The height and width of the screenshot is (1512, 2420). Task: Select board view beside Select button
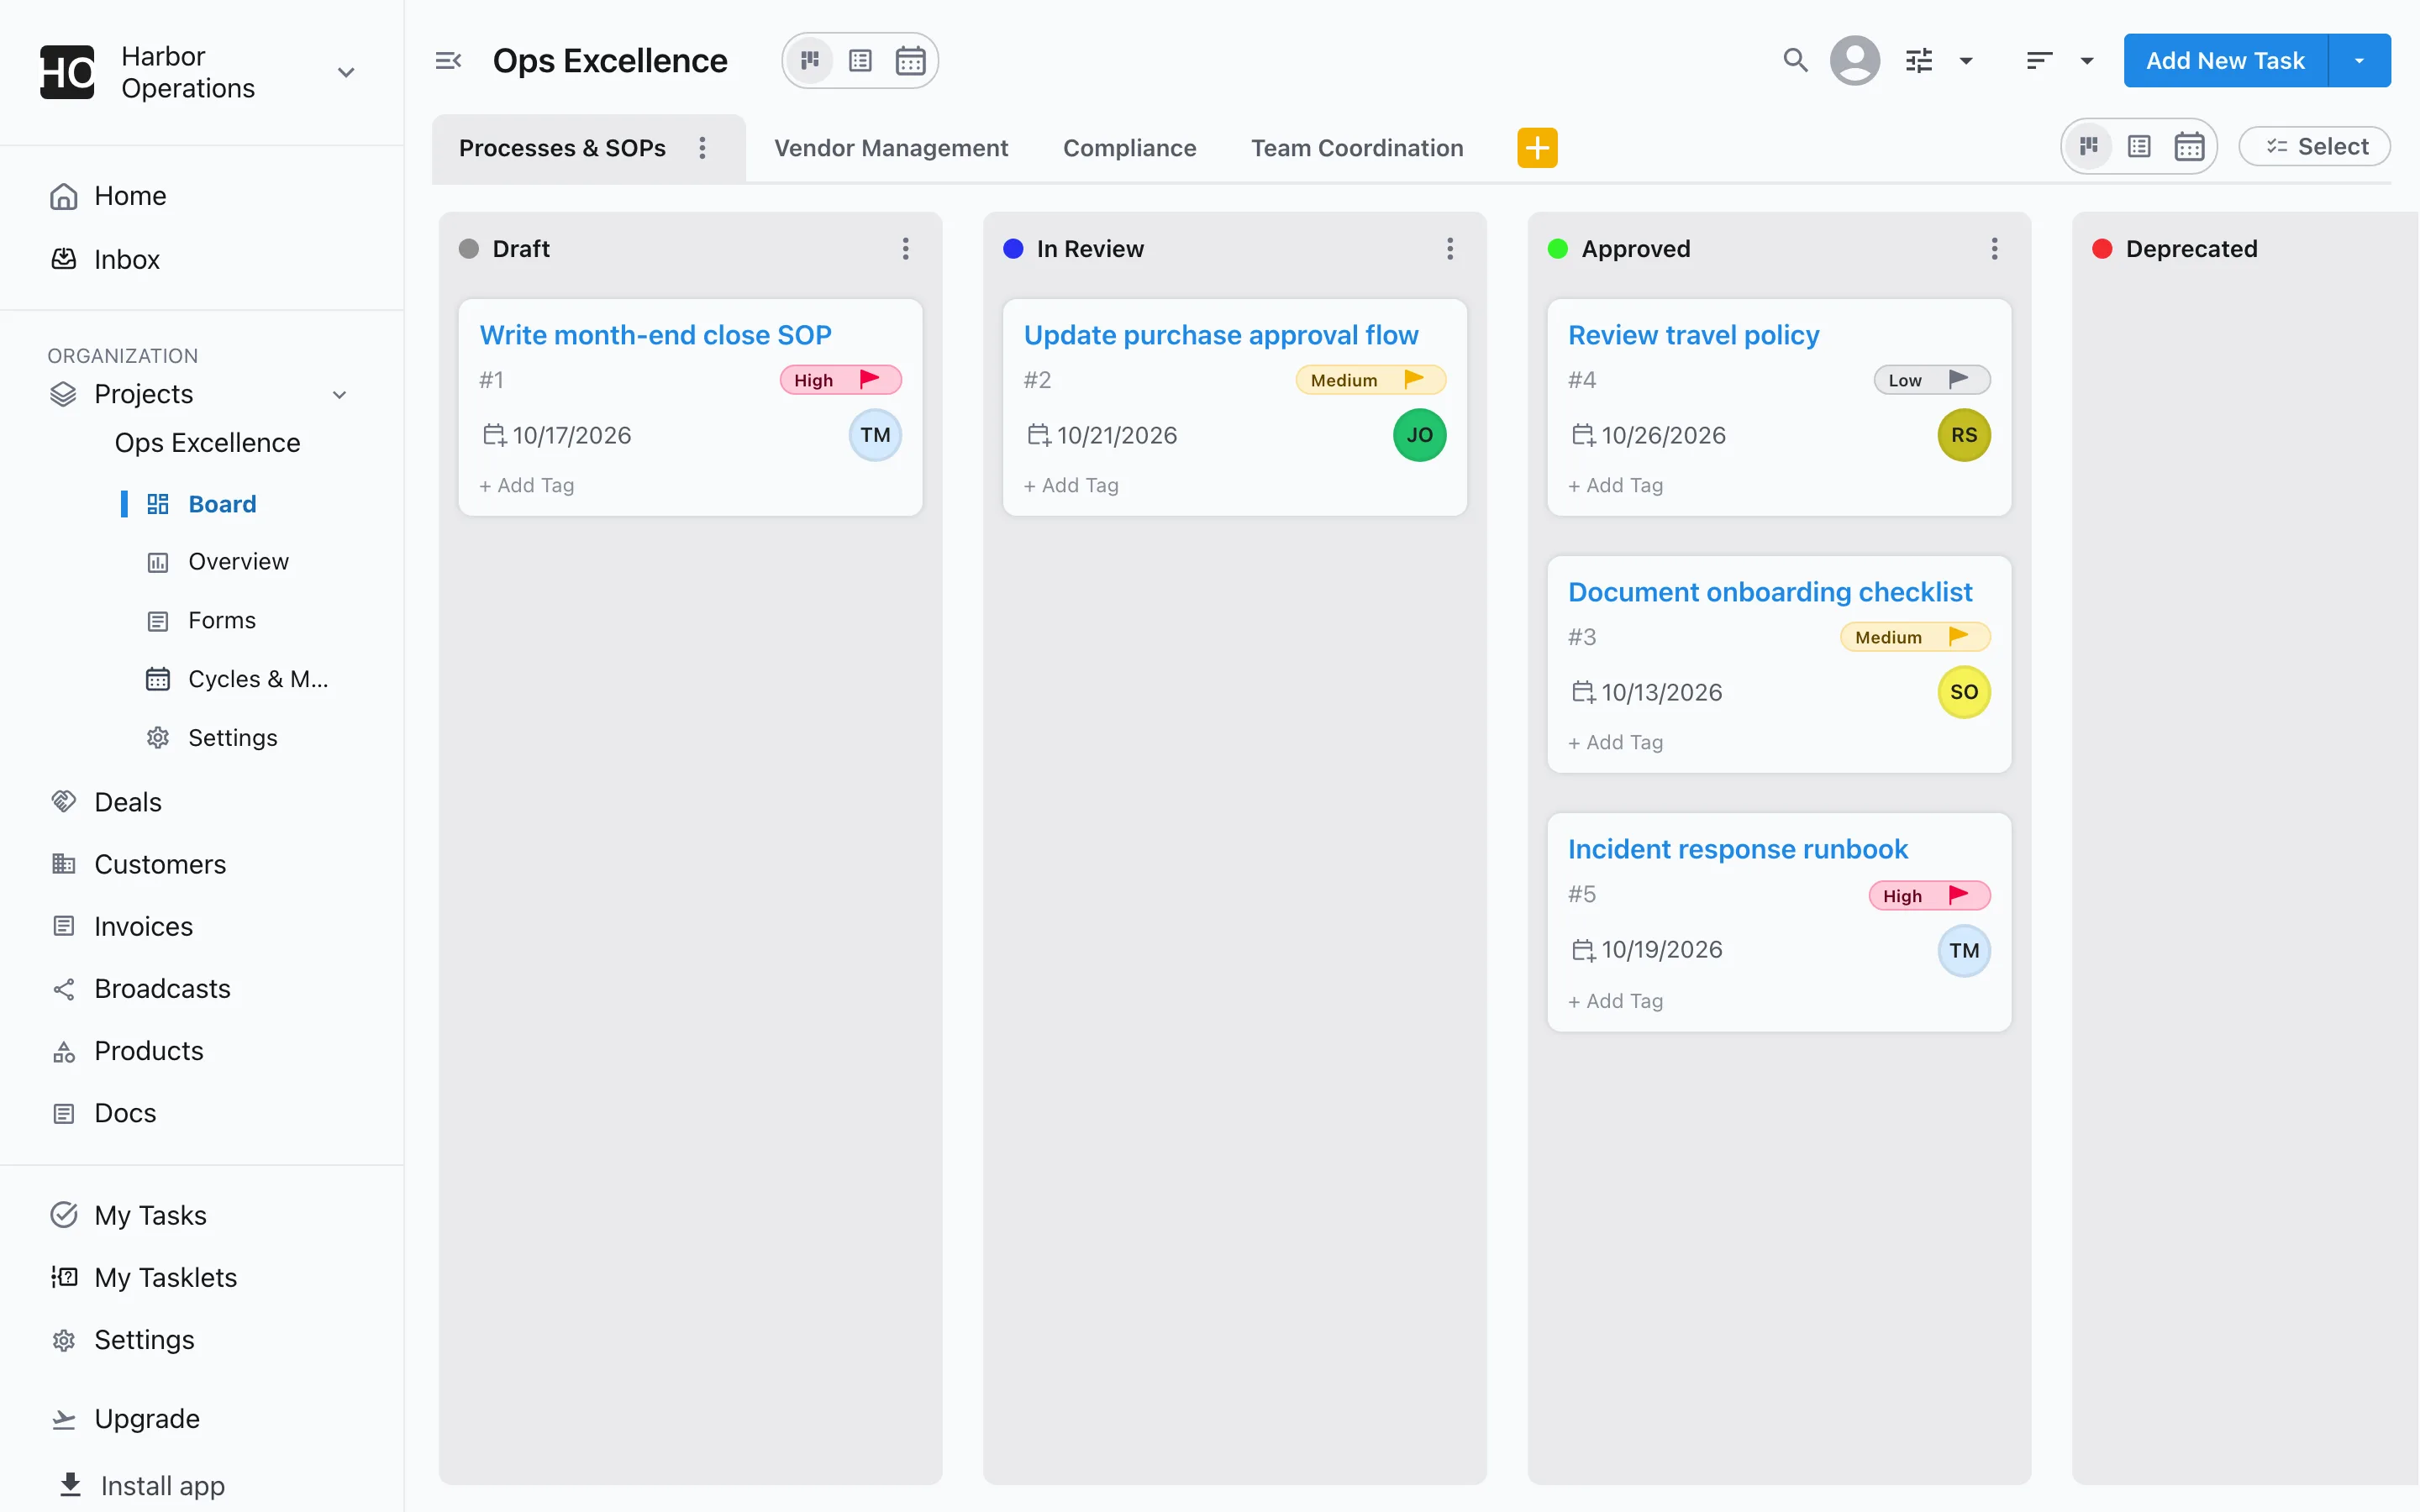2089,147
